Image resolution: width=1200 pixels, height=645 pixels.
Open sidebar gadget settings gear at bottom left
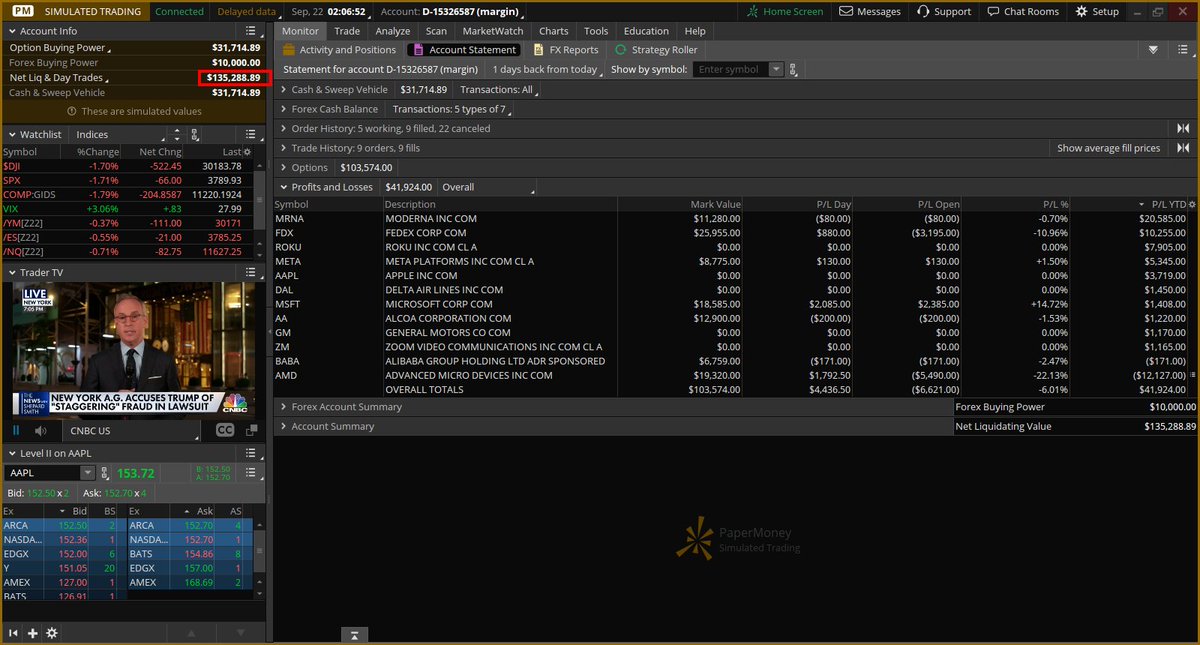click(x=52, y=633)
